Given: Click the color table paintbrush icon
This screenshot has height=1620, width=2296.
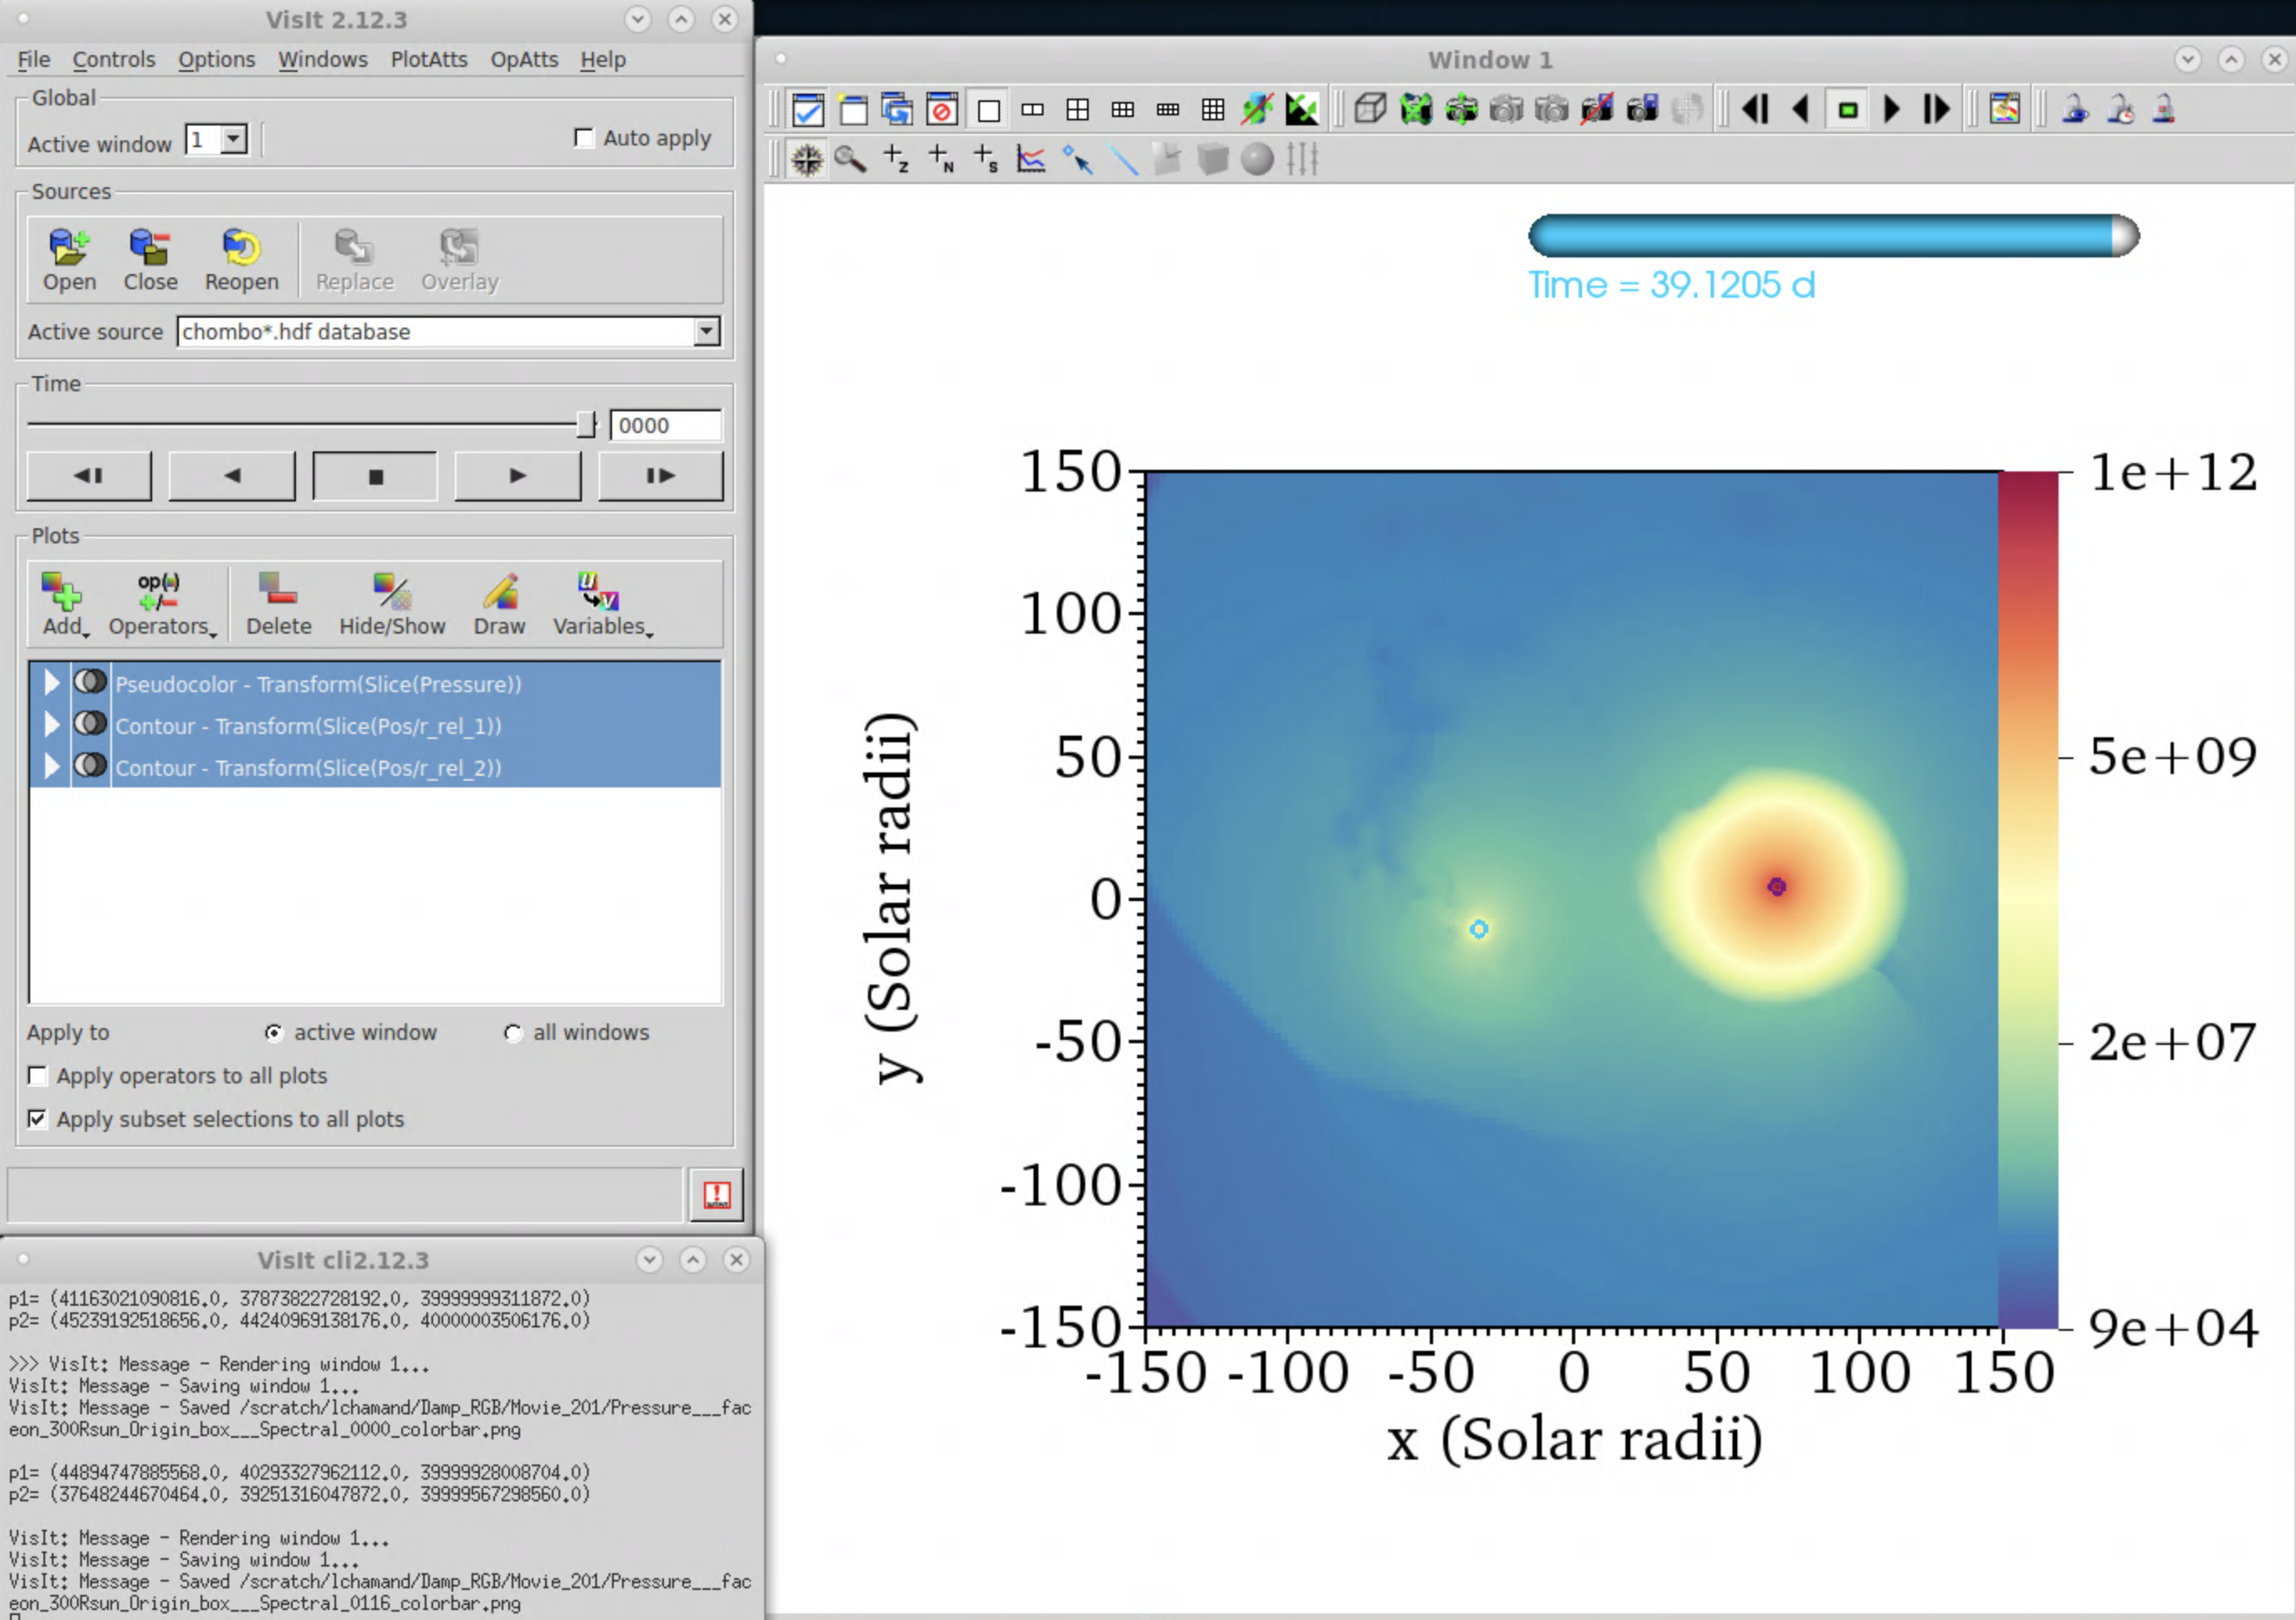Looking at the screenshot, I should click(2004, 109).
